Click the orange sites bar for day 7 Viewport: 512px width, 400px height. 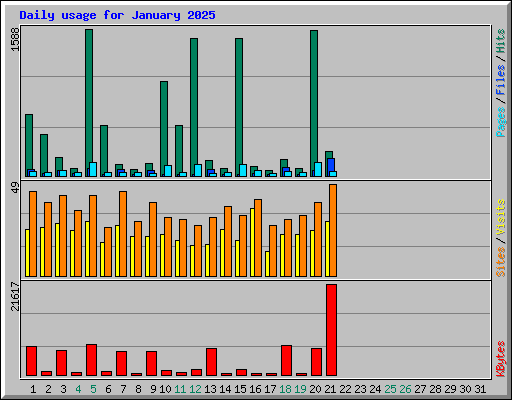pyautogui.click(x=123, y=234)
